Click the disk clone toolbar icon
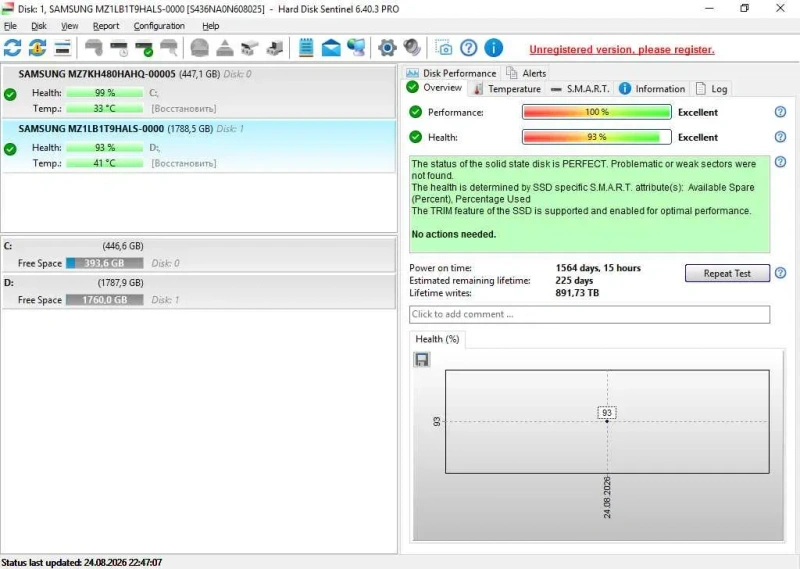The image size is (800, 569). point(249,48)
